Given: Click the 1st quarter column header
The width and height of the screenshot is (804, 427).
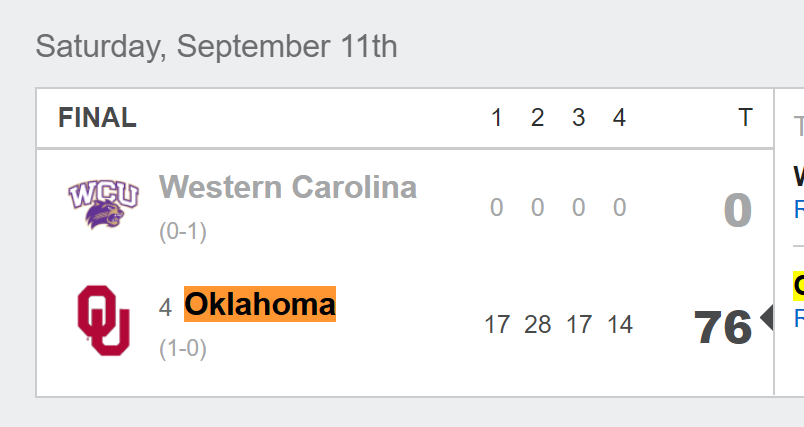Looking at the screenshot, I should pos(496,118).
